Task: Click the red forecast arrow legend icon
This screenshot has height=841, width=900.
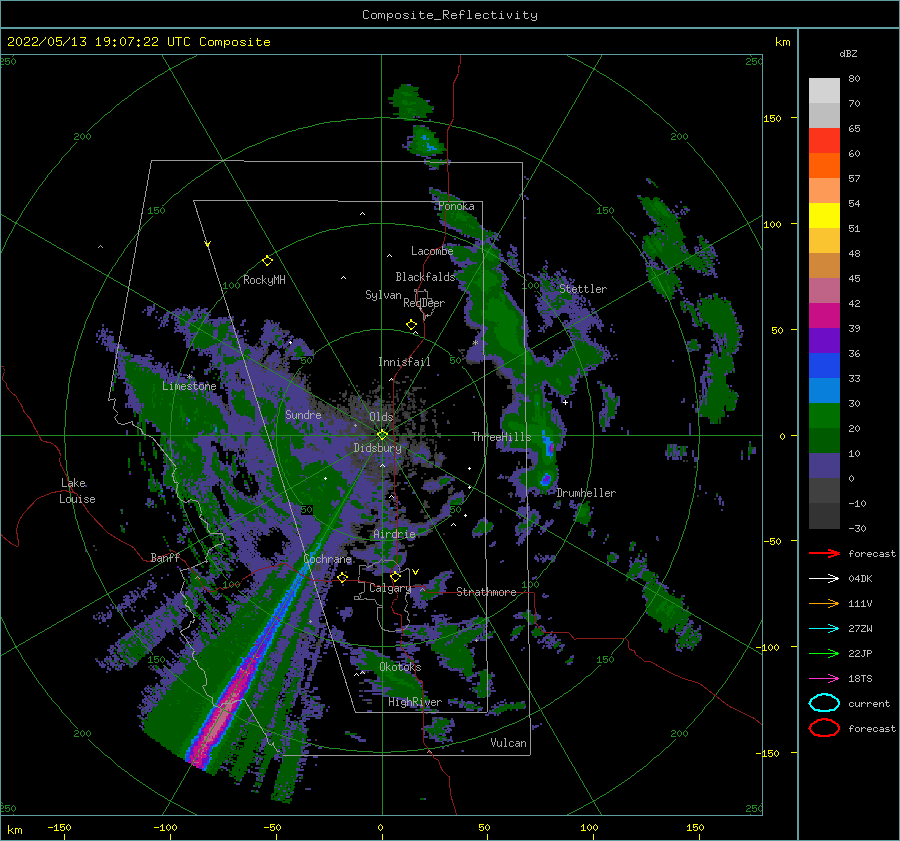Action: (x=824, y=553)
